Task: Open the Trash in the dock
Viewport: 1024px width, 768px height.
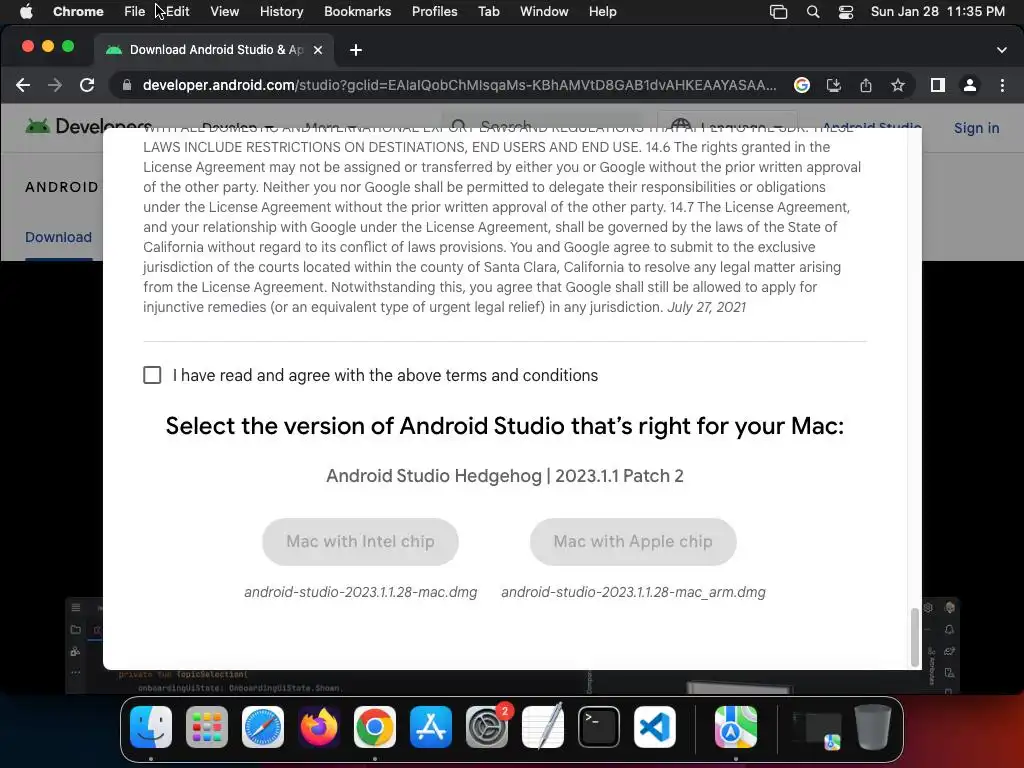Action: pyautogui.click(x=873, y=727)
